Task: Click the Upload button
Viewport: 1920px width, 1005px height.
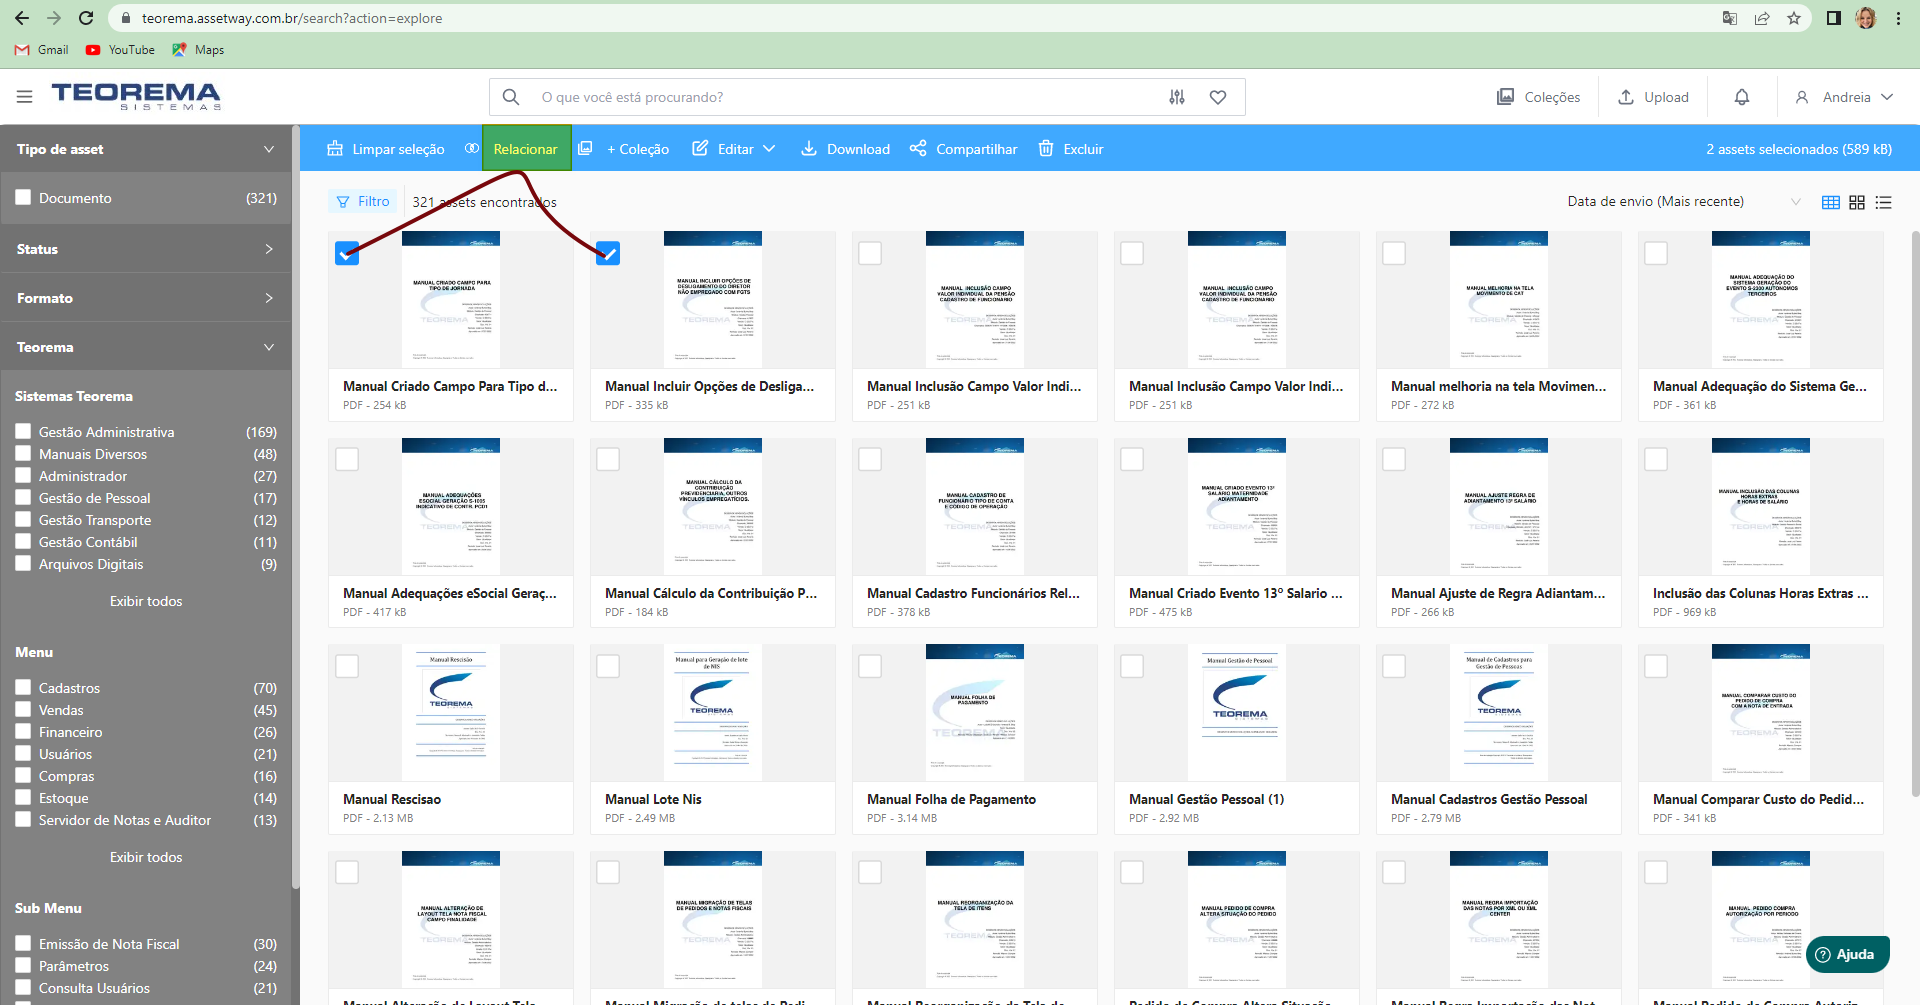Action: (x=1653, y=97)
